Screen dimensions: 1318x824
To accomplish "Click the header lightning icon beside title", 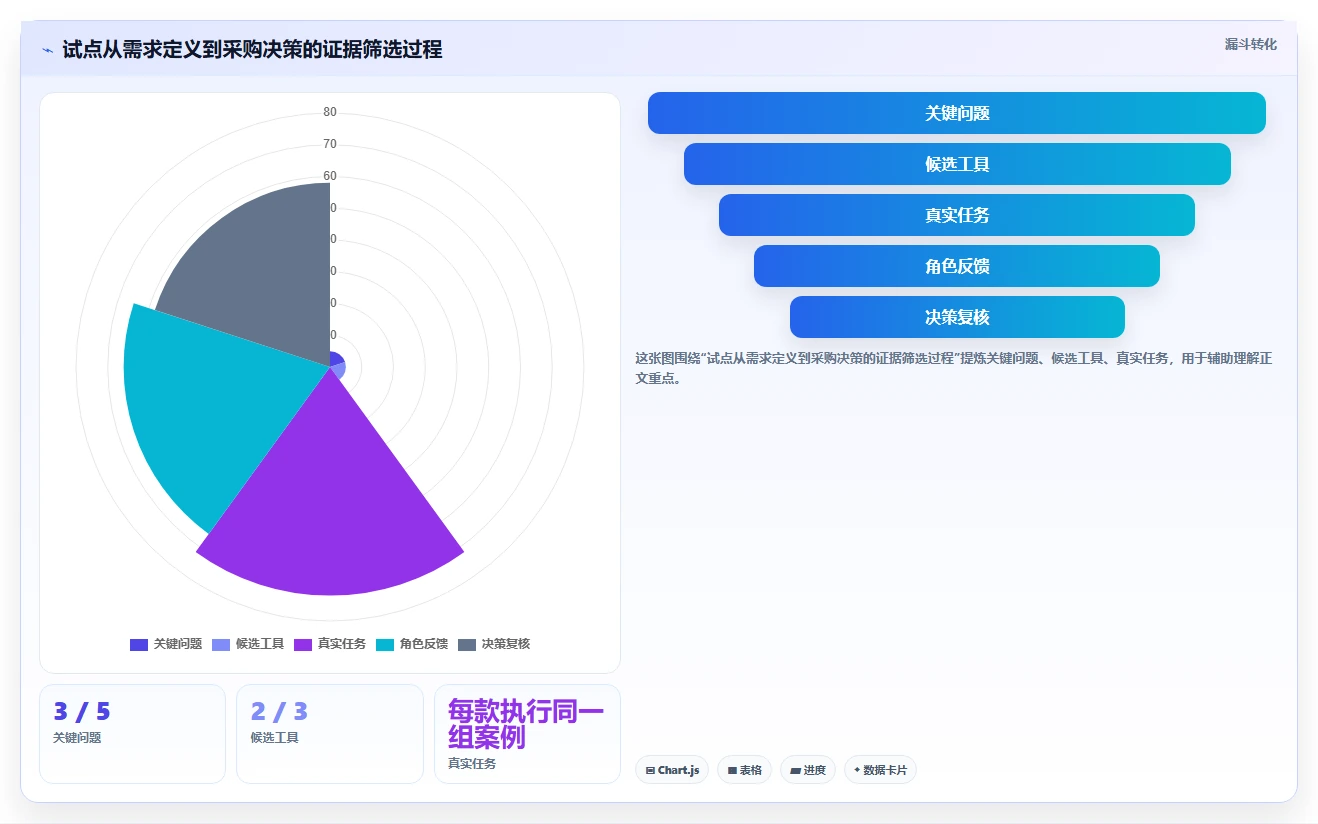I will 47,50.
